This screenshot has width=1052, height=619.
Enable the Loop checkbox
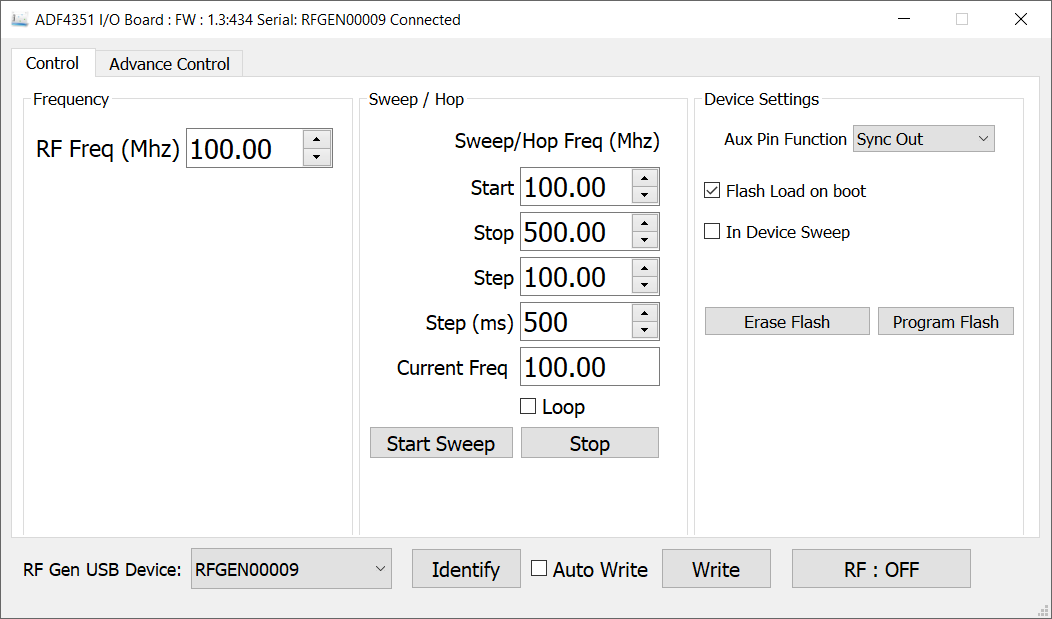coord(528,406)
